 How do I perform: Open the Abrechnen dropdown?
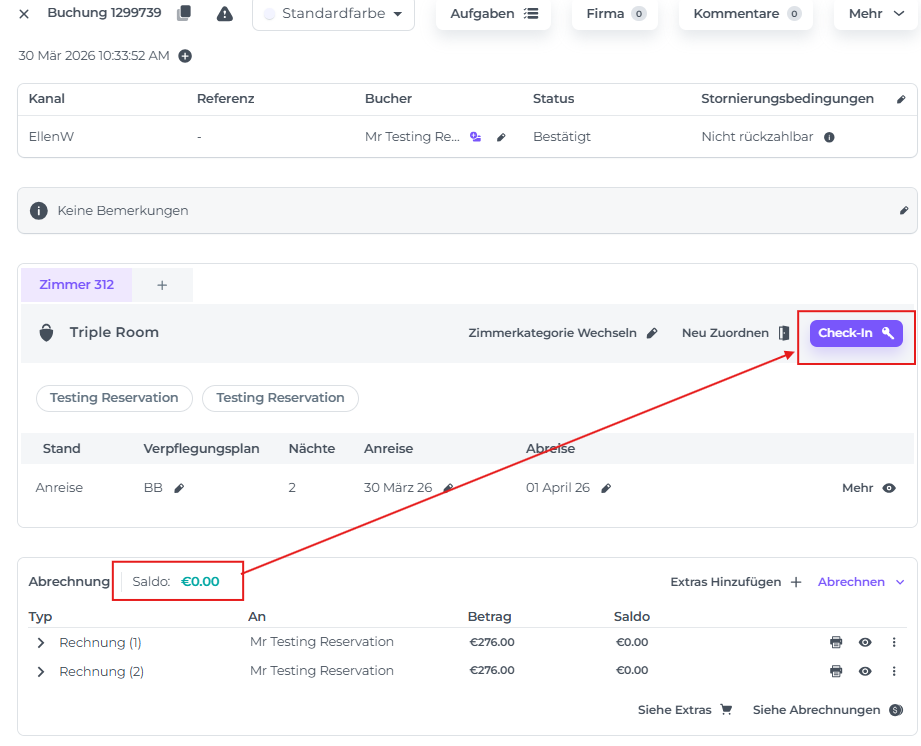[x=861, y=582]
